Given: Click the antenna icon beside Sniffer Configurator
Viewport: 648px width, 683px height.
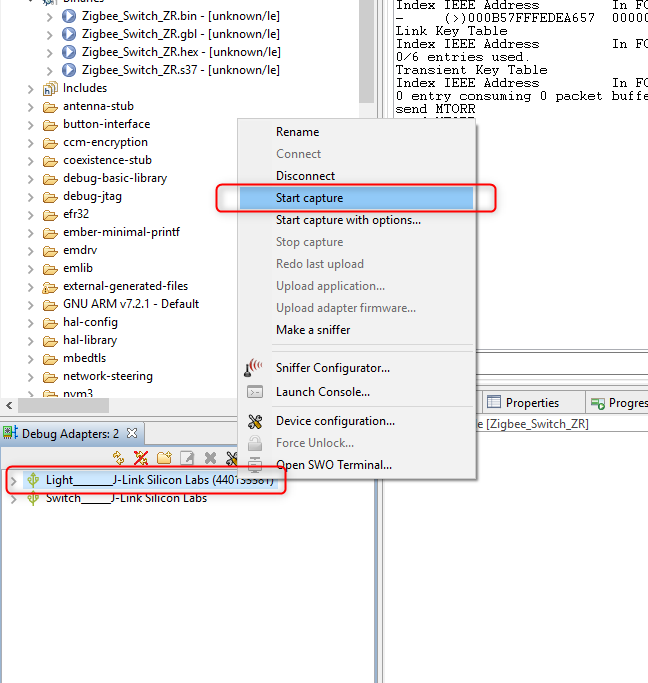Looking at the screenshot, I should tap(254, 368).
